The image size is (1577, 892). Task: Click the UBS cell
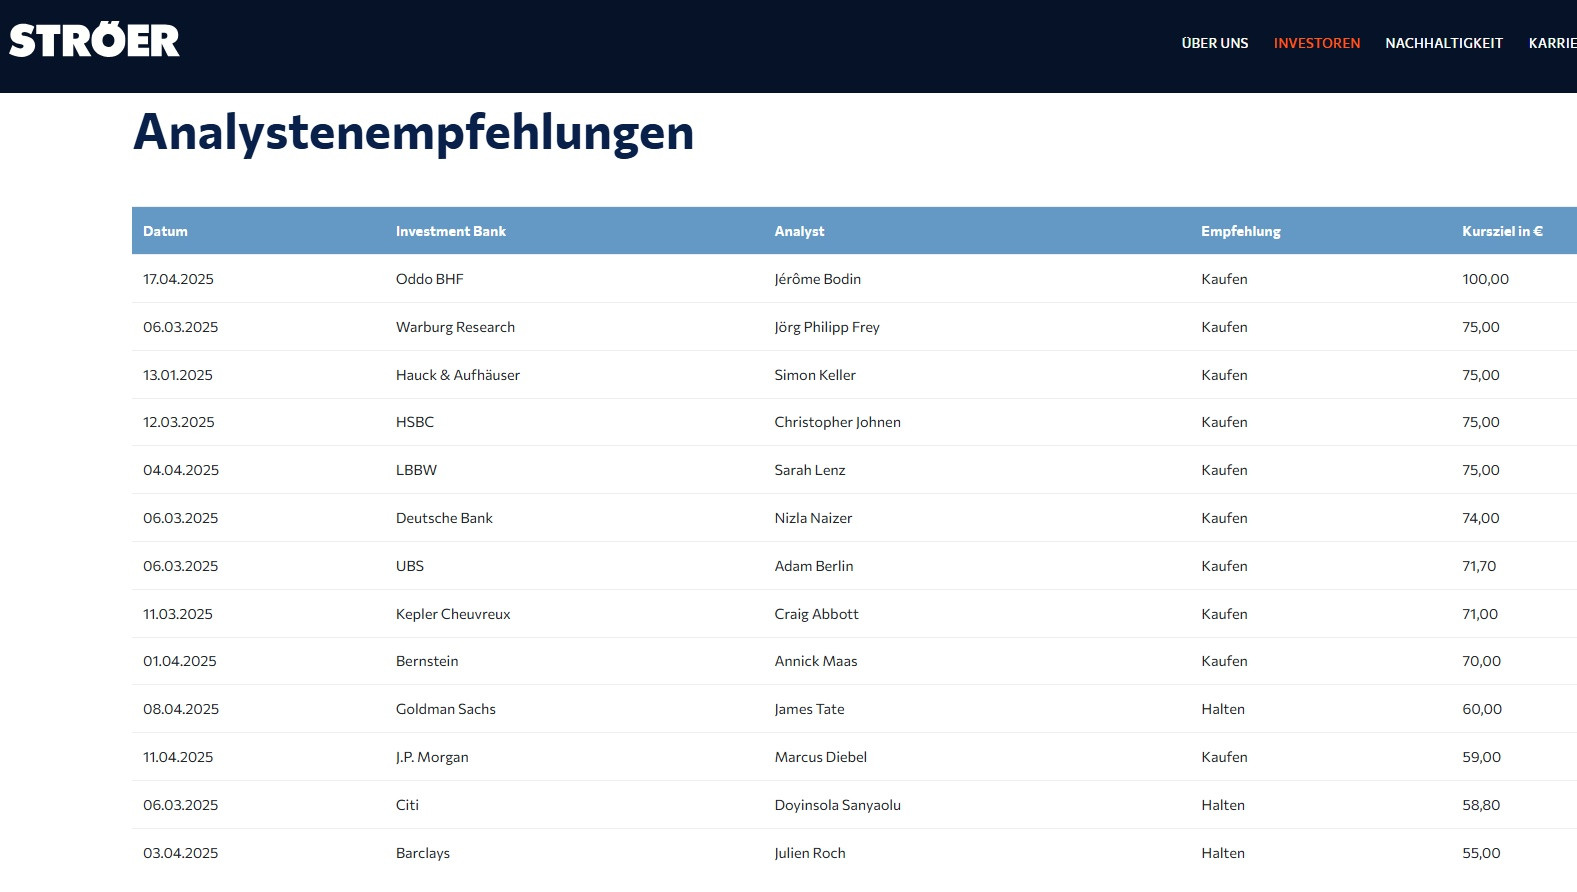(x=409, y=566)
